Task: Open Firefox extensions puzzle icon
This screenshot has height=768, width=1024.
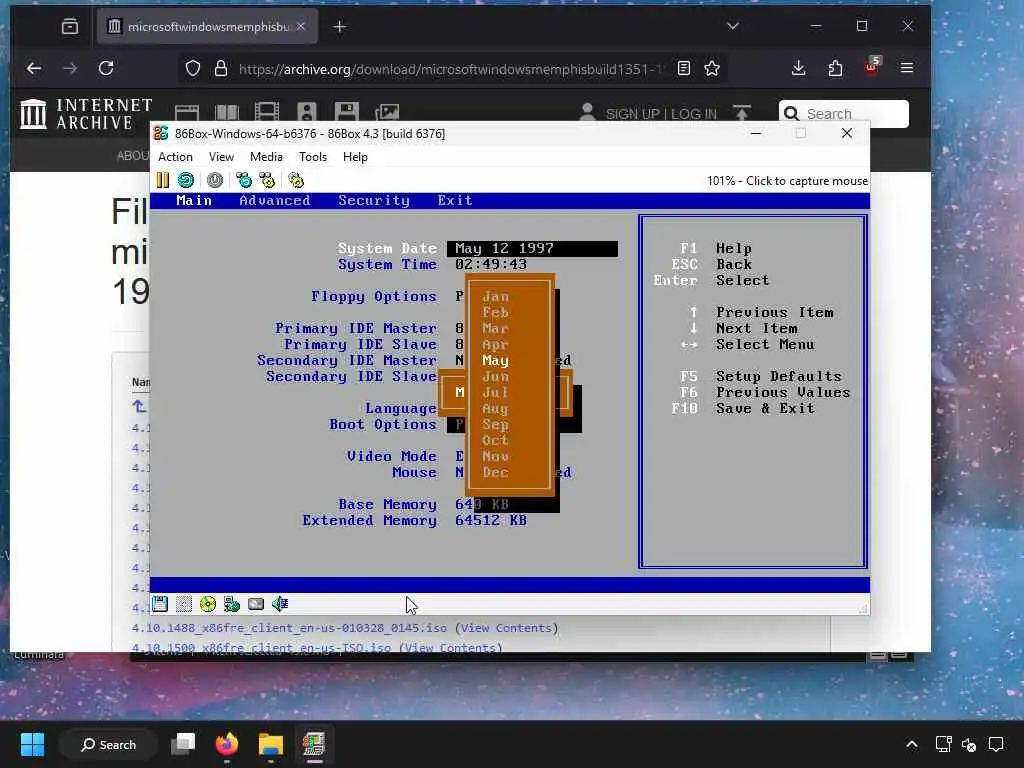Action: tap(835, 68)
